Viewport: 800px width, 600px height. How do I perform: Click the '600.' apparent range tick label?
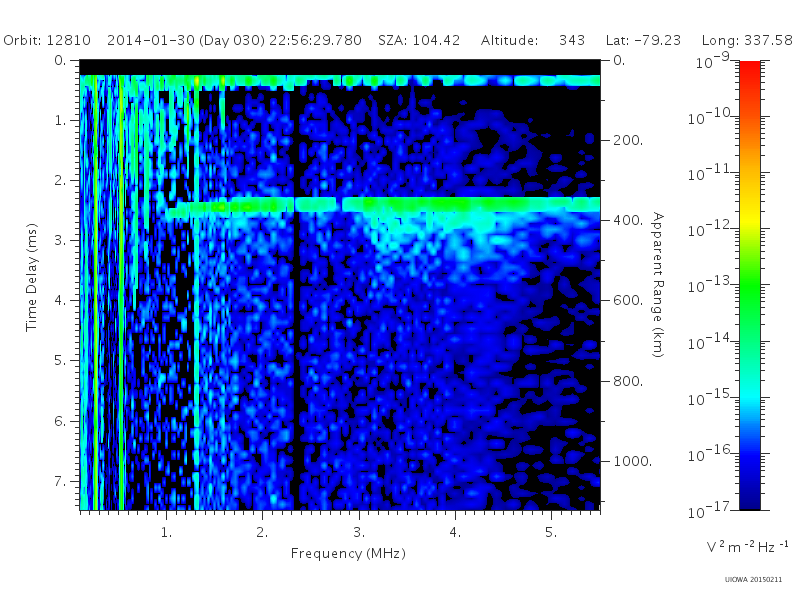coord(628,301)
